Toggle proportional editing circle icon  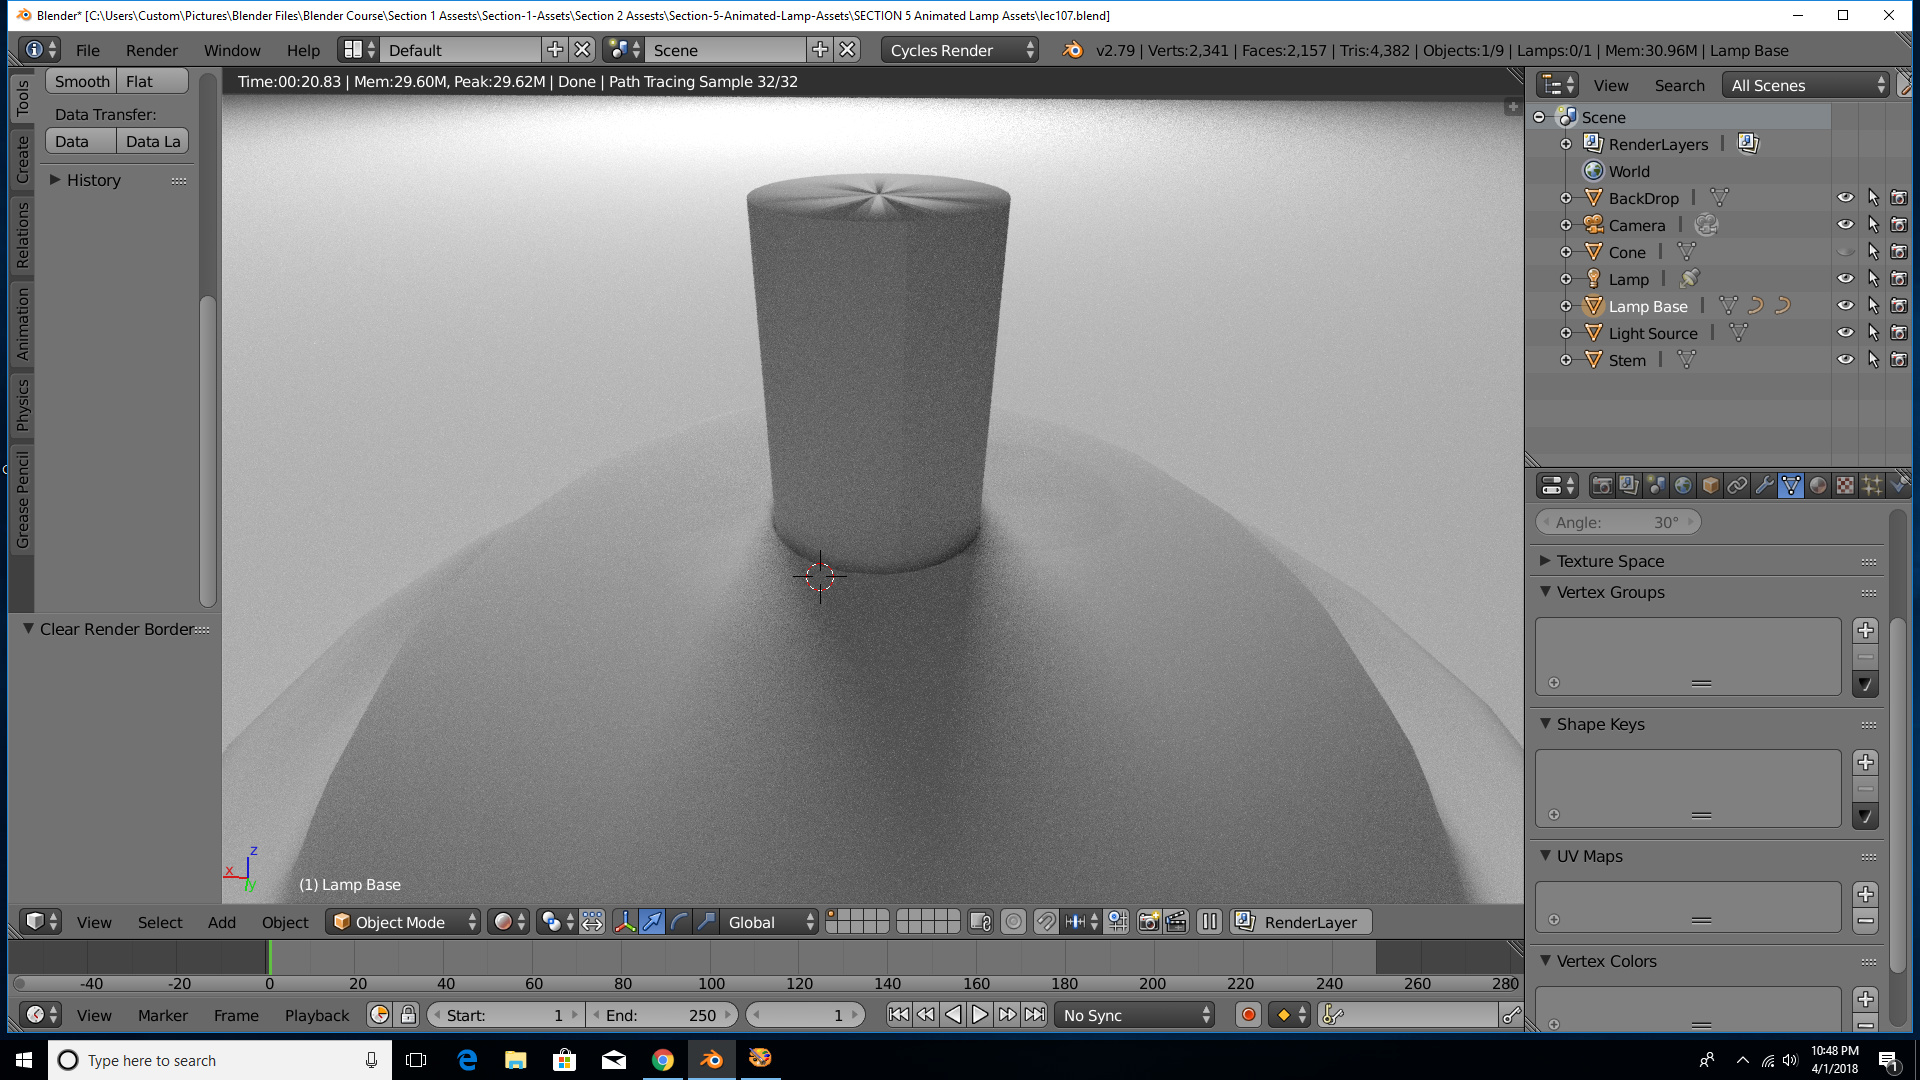[x=1013, y=922]
